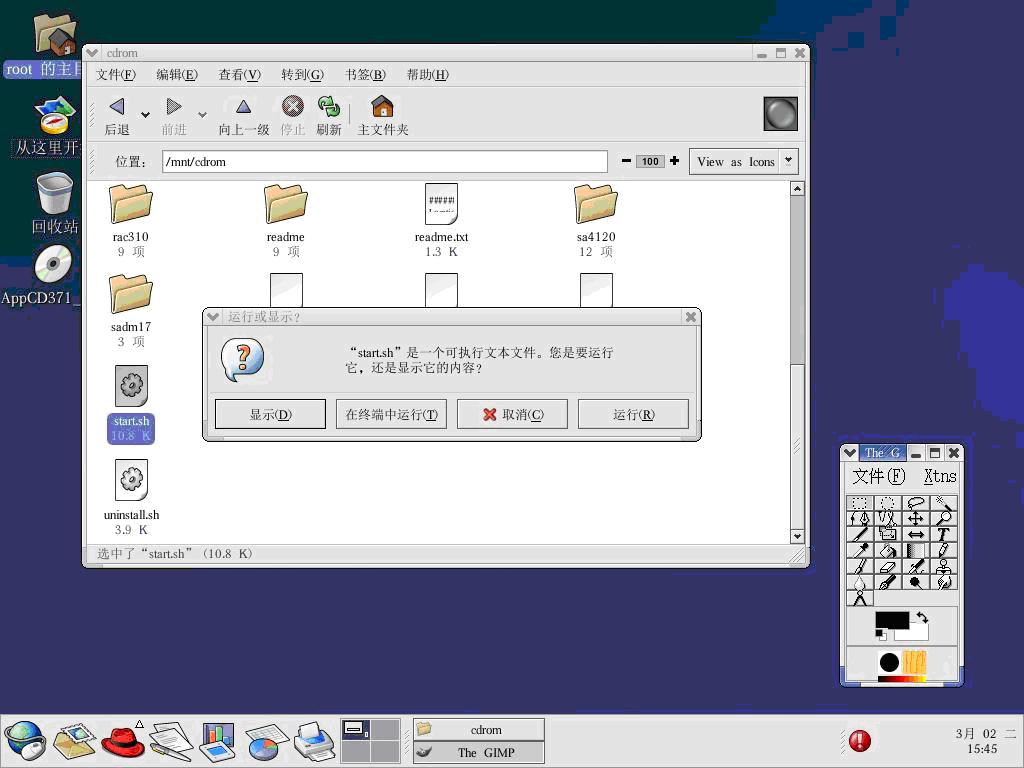1024x768 pixels.
Task: Select the Fuzzy Select magic wand tool
Action: click(943, 503)
